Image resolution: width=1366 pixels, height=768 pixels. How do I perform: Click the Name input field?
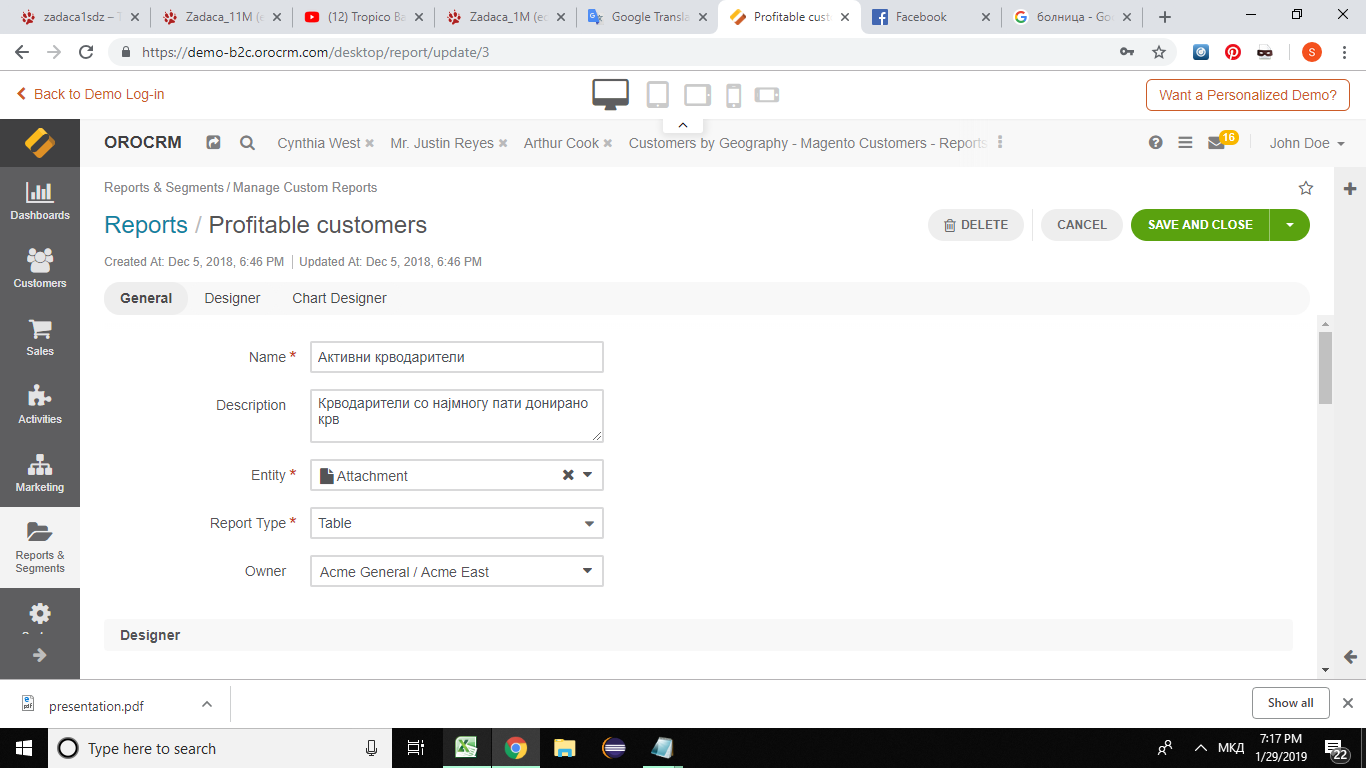coord(457,357)
